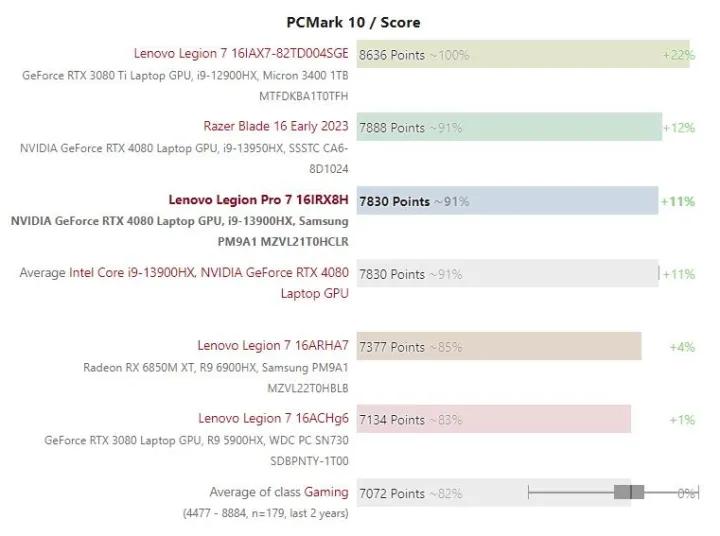Open the Lenovo Legion 7 16ARHA7 link
This screenshot has height=536, width=720.
click(273, 346)
